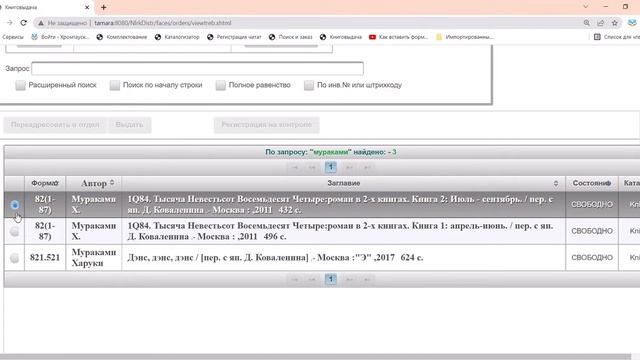Screen dimensions: 640x360
Task: Click Регистрация на контроле button
Action: (x=267, y=124)
